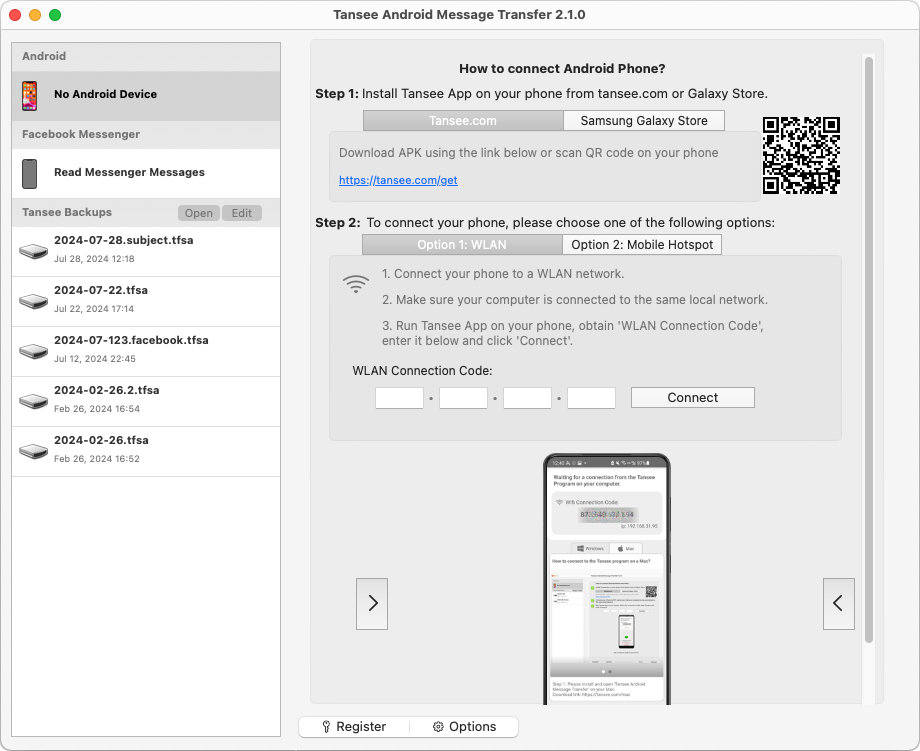
Task: Click 'Feb 26, 2024 16:54' date text
Action: pyautogui.click(x=97, y=408)
